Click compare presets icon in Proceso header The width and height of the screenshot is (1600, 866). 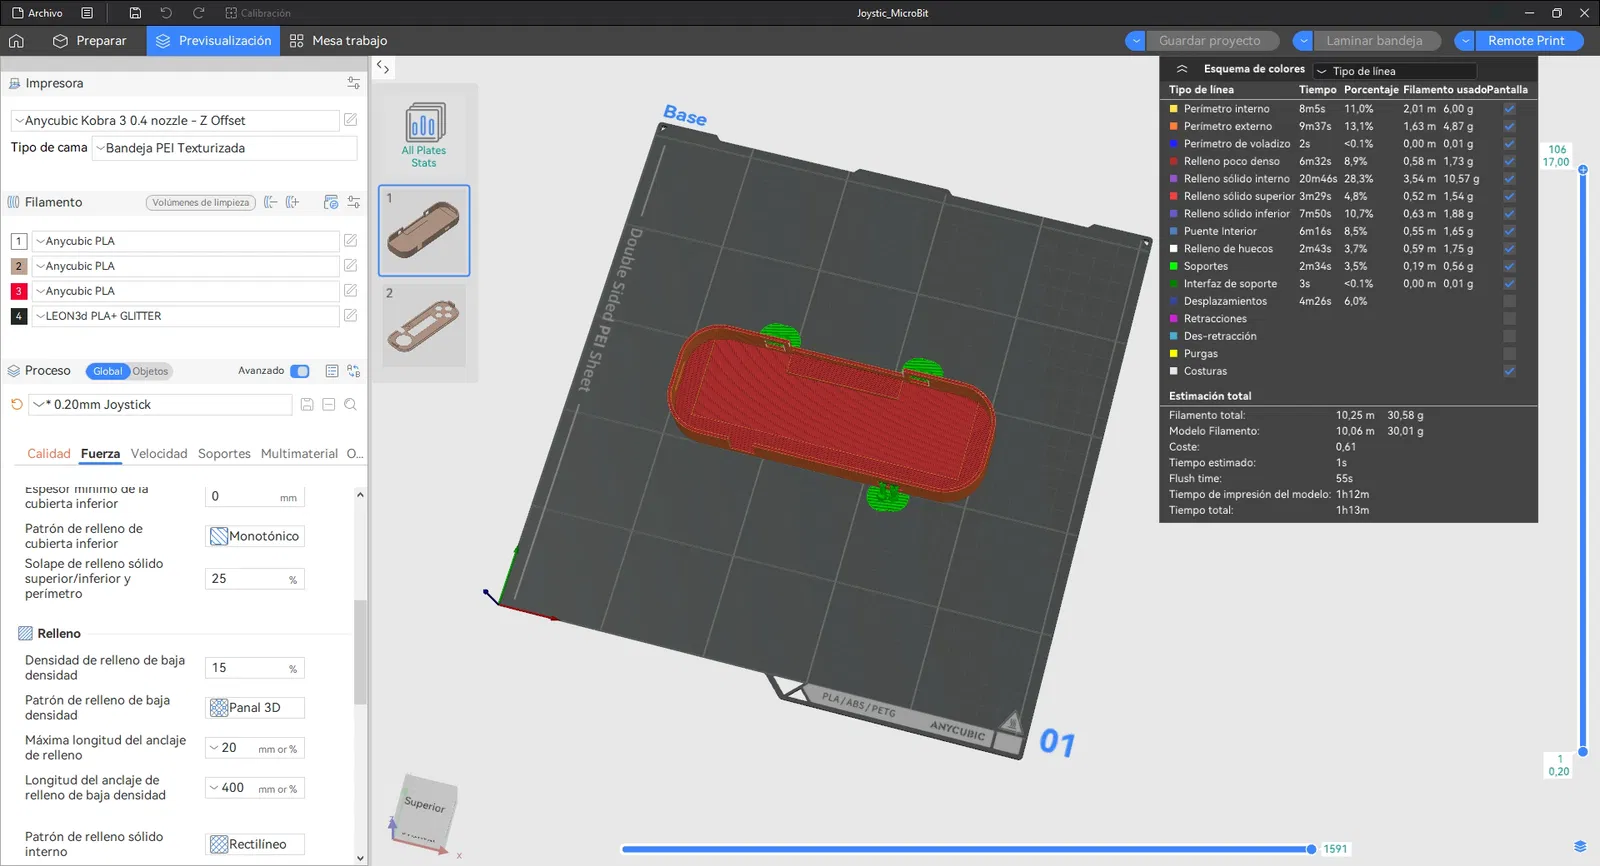pos(353,371)
